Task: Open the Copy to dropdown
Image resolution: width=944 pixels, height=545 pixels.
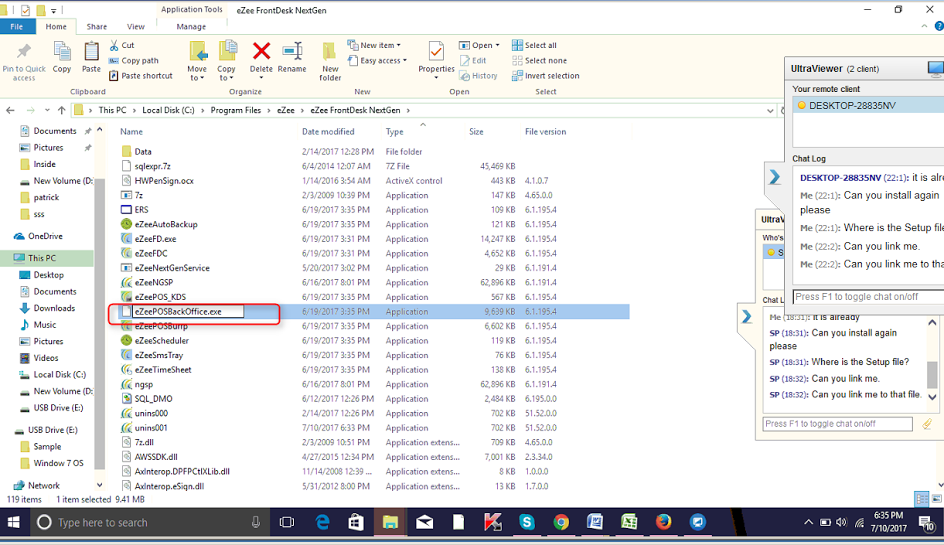Action: point(227,73)
